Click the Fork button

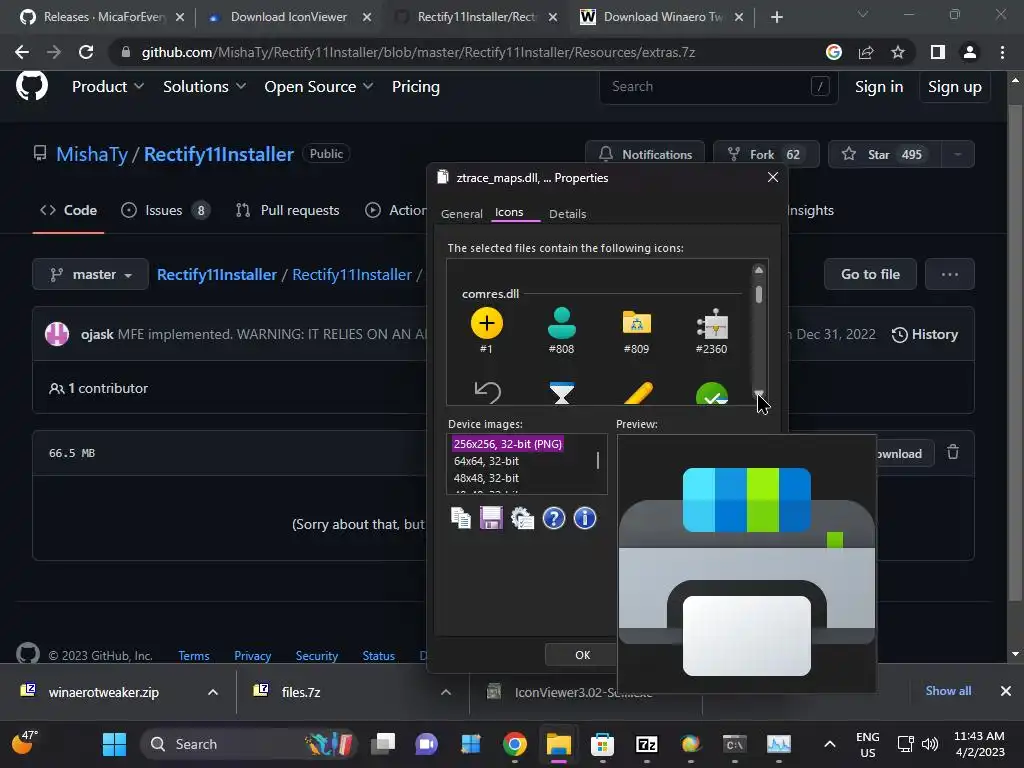(766, 154)
